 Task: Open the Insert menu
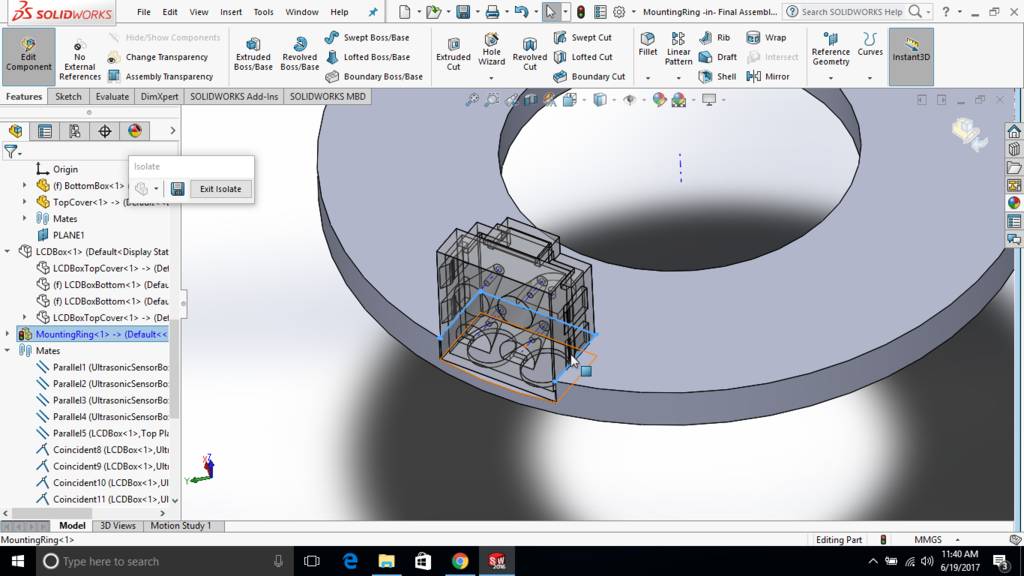[x=231, y=12]
